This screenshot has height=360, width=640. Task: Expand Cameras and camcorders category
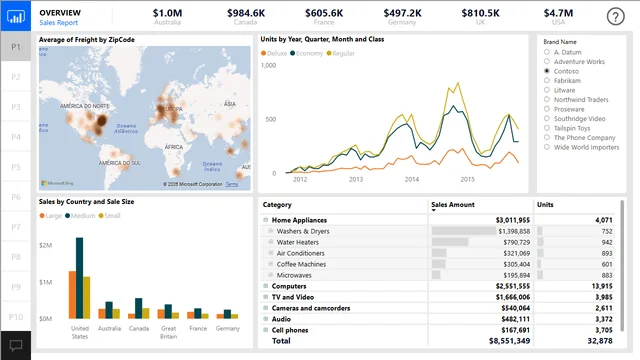[266, 308]
